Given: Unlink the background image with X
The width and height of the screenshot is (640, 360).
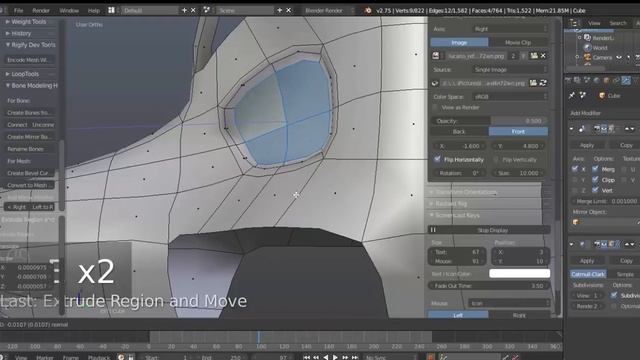Looking at the screenshot, I should click(543, 56).
